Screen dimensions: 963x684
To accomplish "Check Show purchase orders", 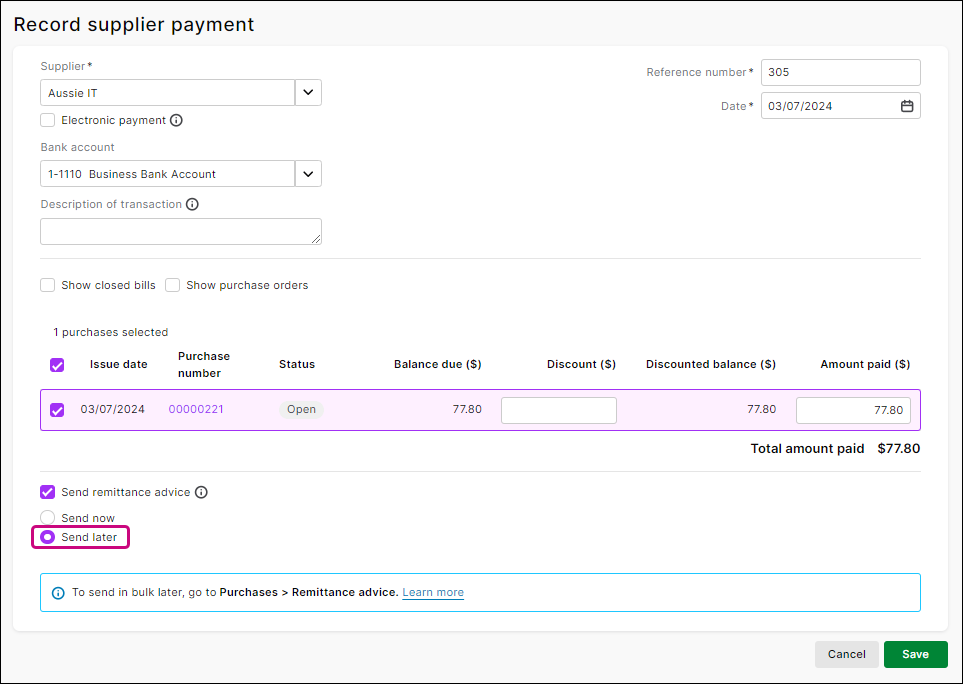I will pos(172,285).
